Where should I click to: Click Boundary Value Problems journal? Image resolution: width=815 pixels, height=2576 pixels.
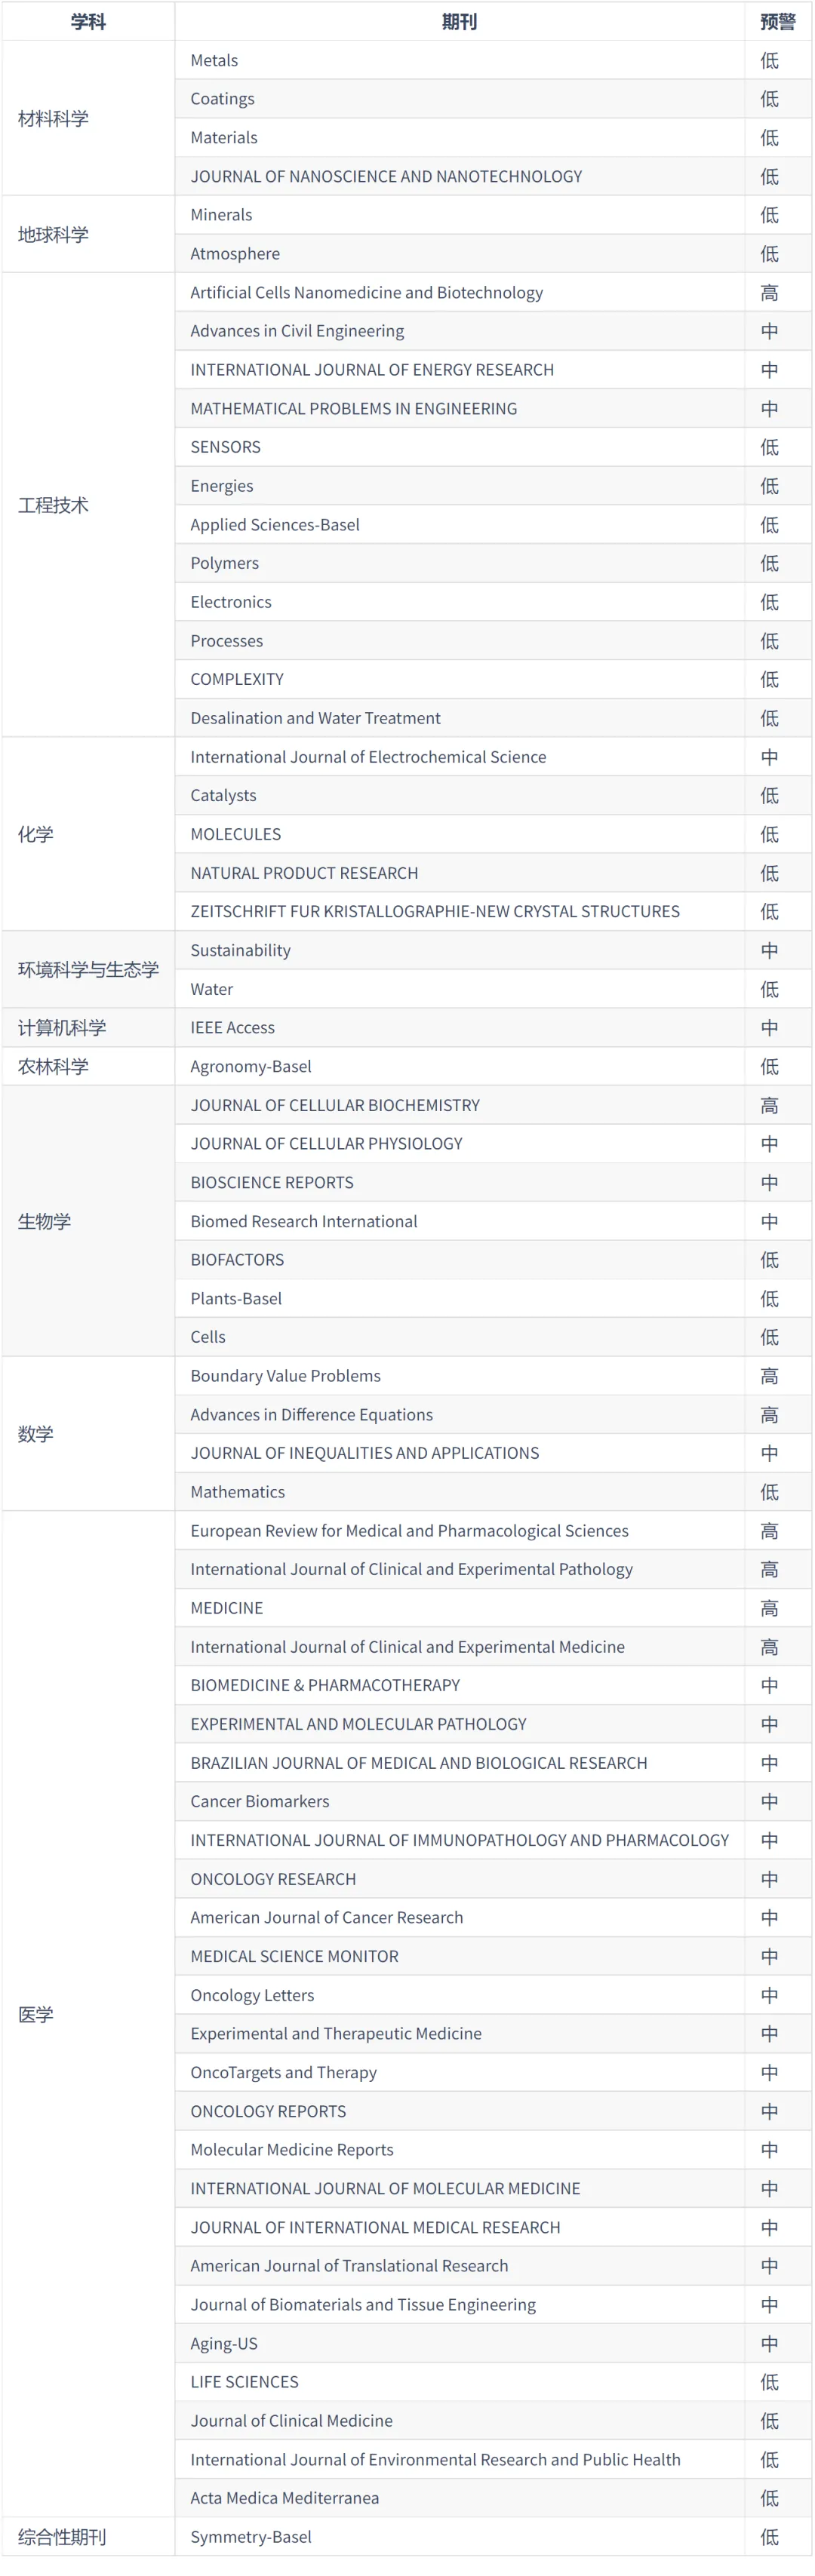point(285,1375)
